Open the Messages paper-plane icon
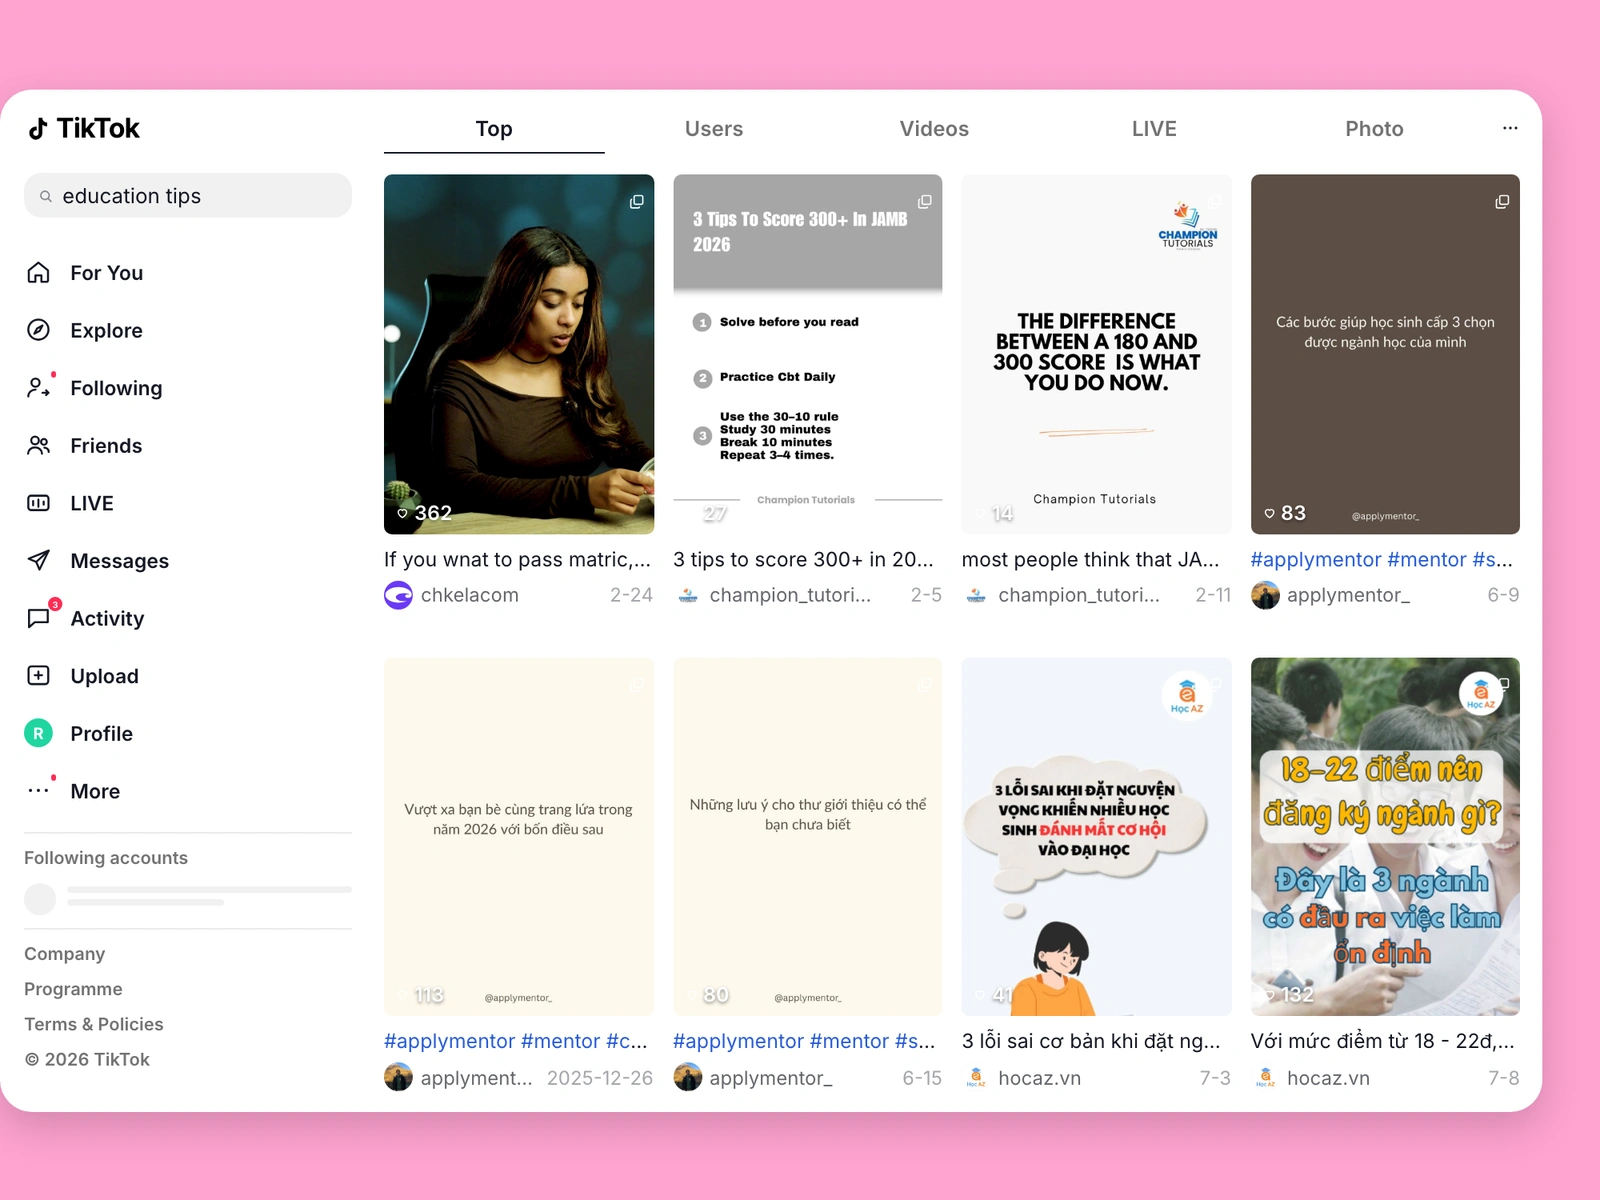This screenshot has height=1200, width=1600. [38, 560]
